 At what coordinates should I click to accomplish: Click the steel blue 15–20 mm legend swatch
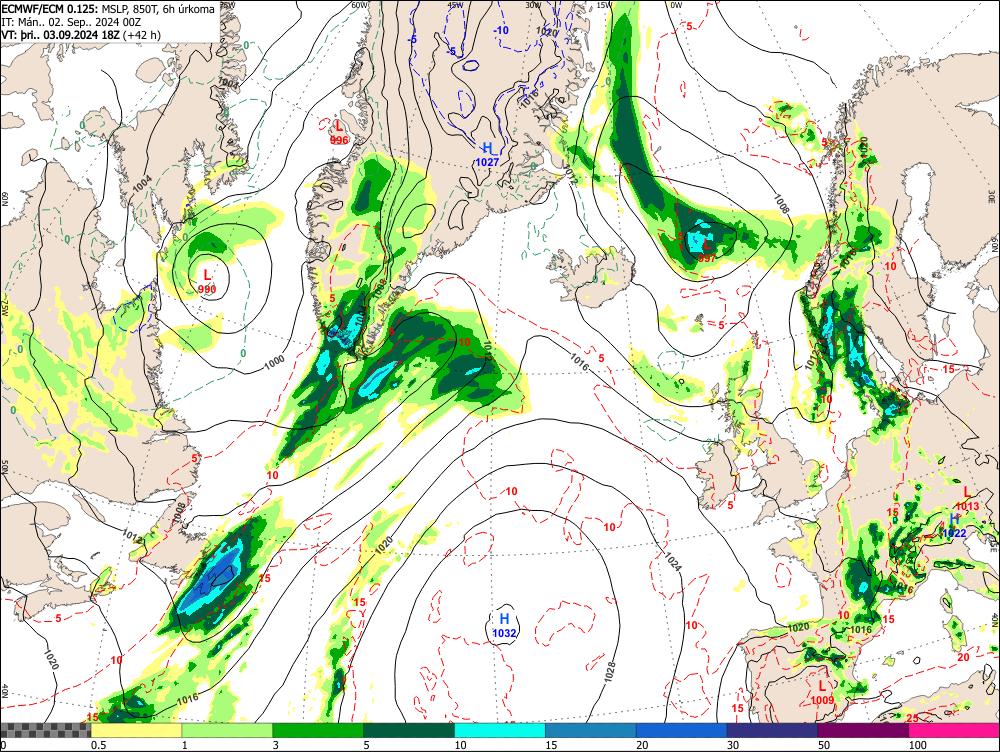point(591,730)
